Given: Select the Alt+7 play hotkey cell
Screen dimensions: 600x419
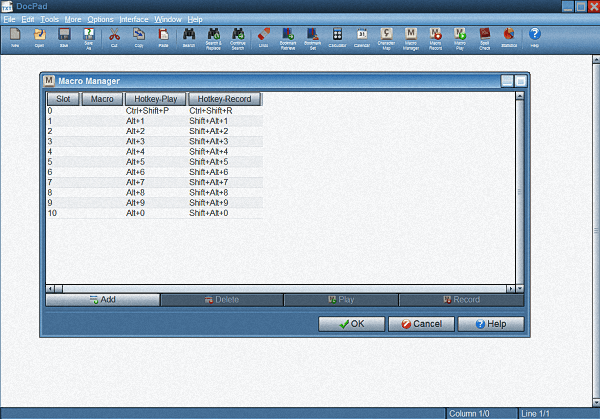Looking at the screenshot, I should (135, 182).
